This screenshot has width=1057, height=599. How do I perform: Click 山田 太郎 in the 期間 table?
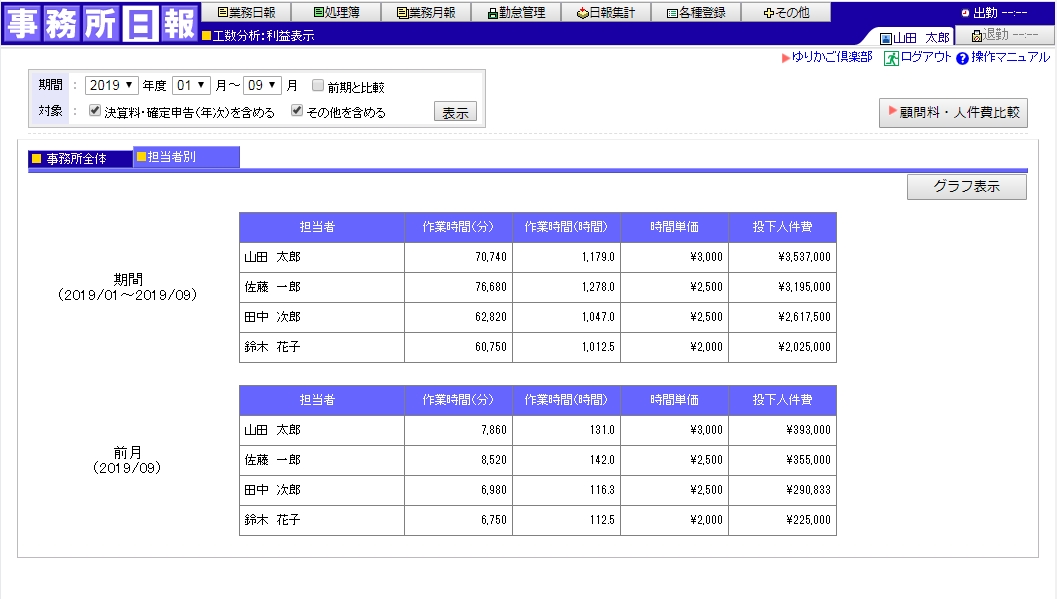coord(272,257)
